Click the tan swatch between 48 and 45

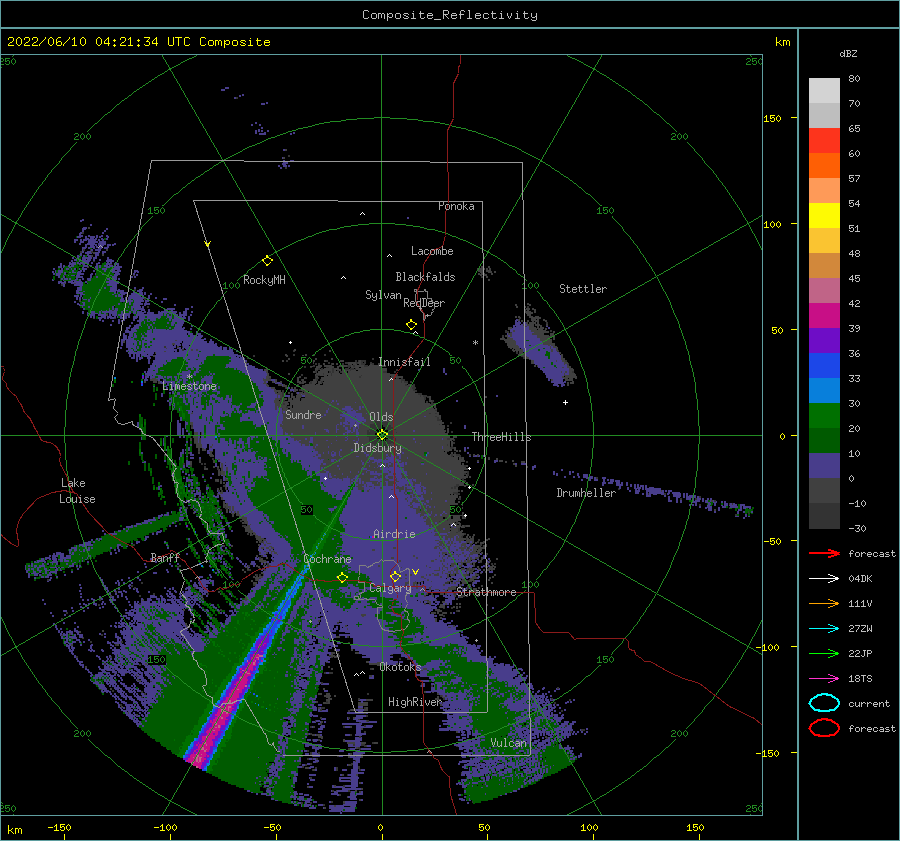(824, 266)
